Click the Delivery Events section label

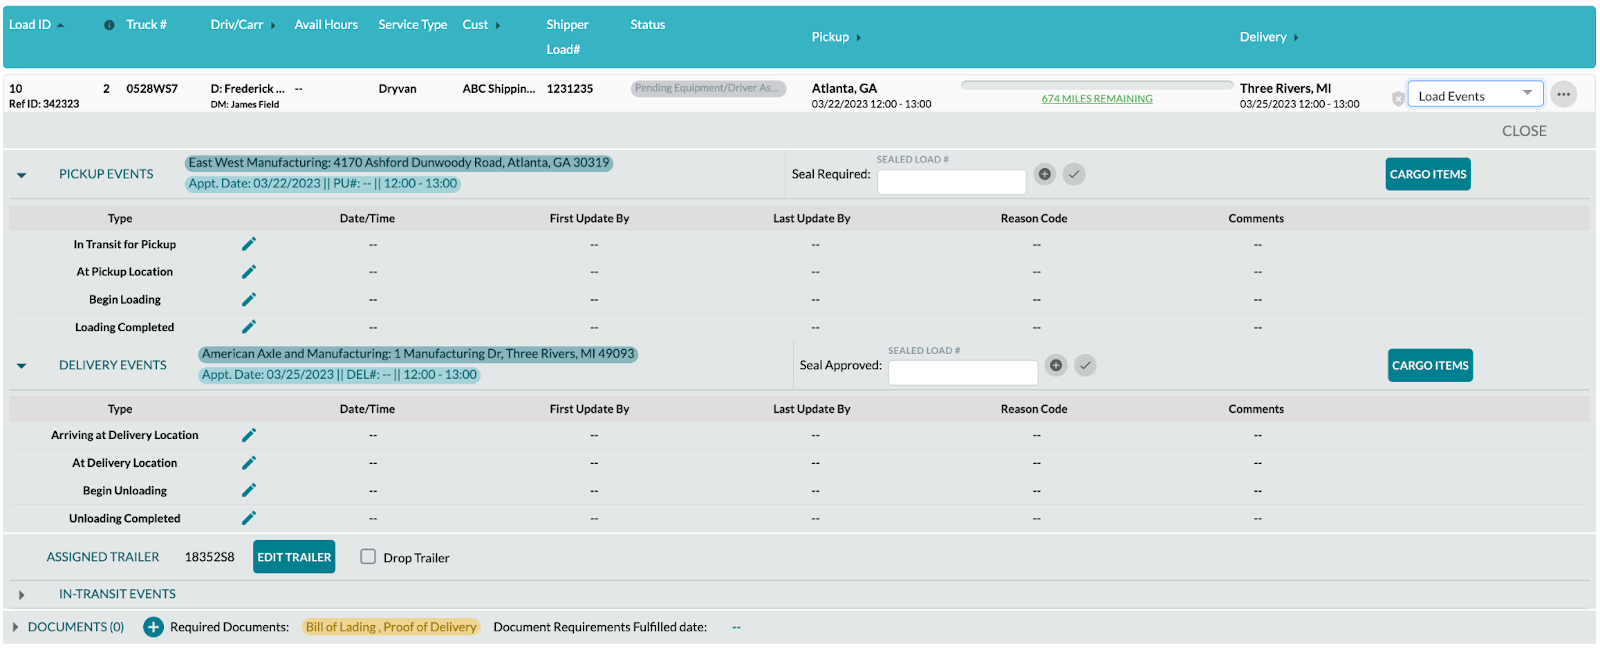click(x=113, y=365)
